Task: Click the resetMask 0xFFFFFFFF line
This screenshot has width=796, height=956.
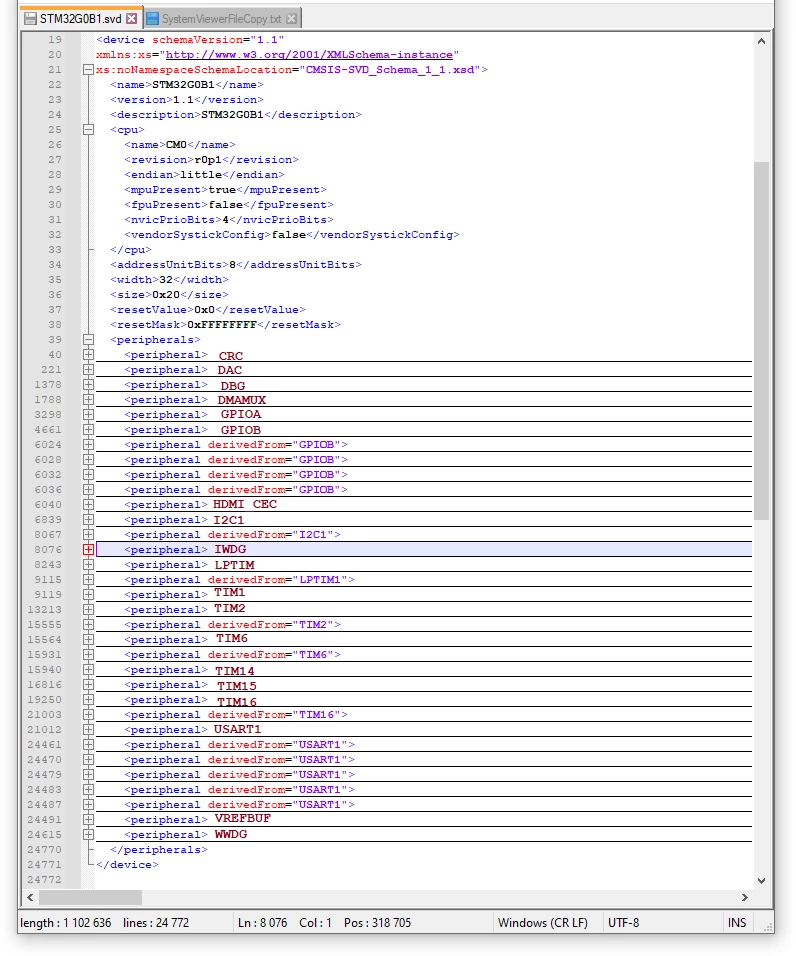Action: pos(225,325)
